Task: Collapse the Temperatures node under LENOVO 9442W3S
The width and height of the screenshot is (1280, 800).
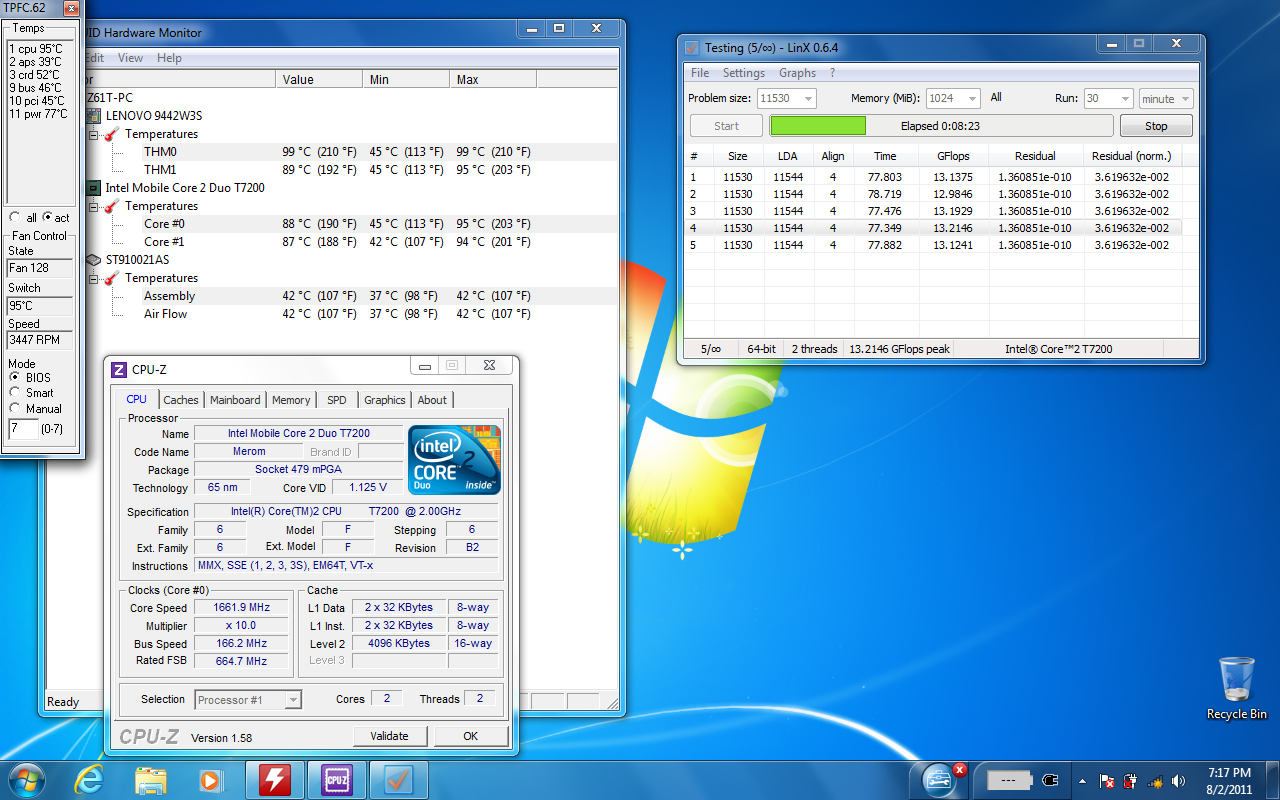Action: [x=94, y=134]
